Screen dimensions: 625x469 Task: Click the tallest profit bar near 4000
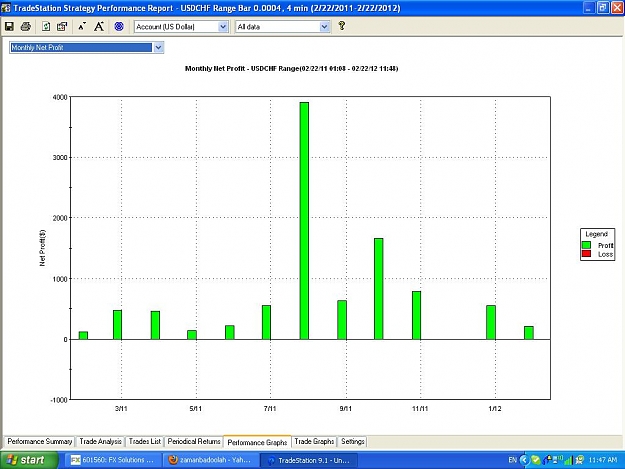[x=304, y=221]
